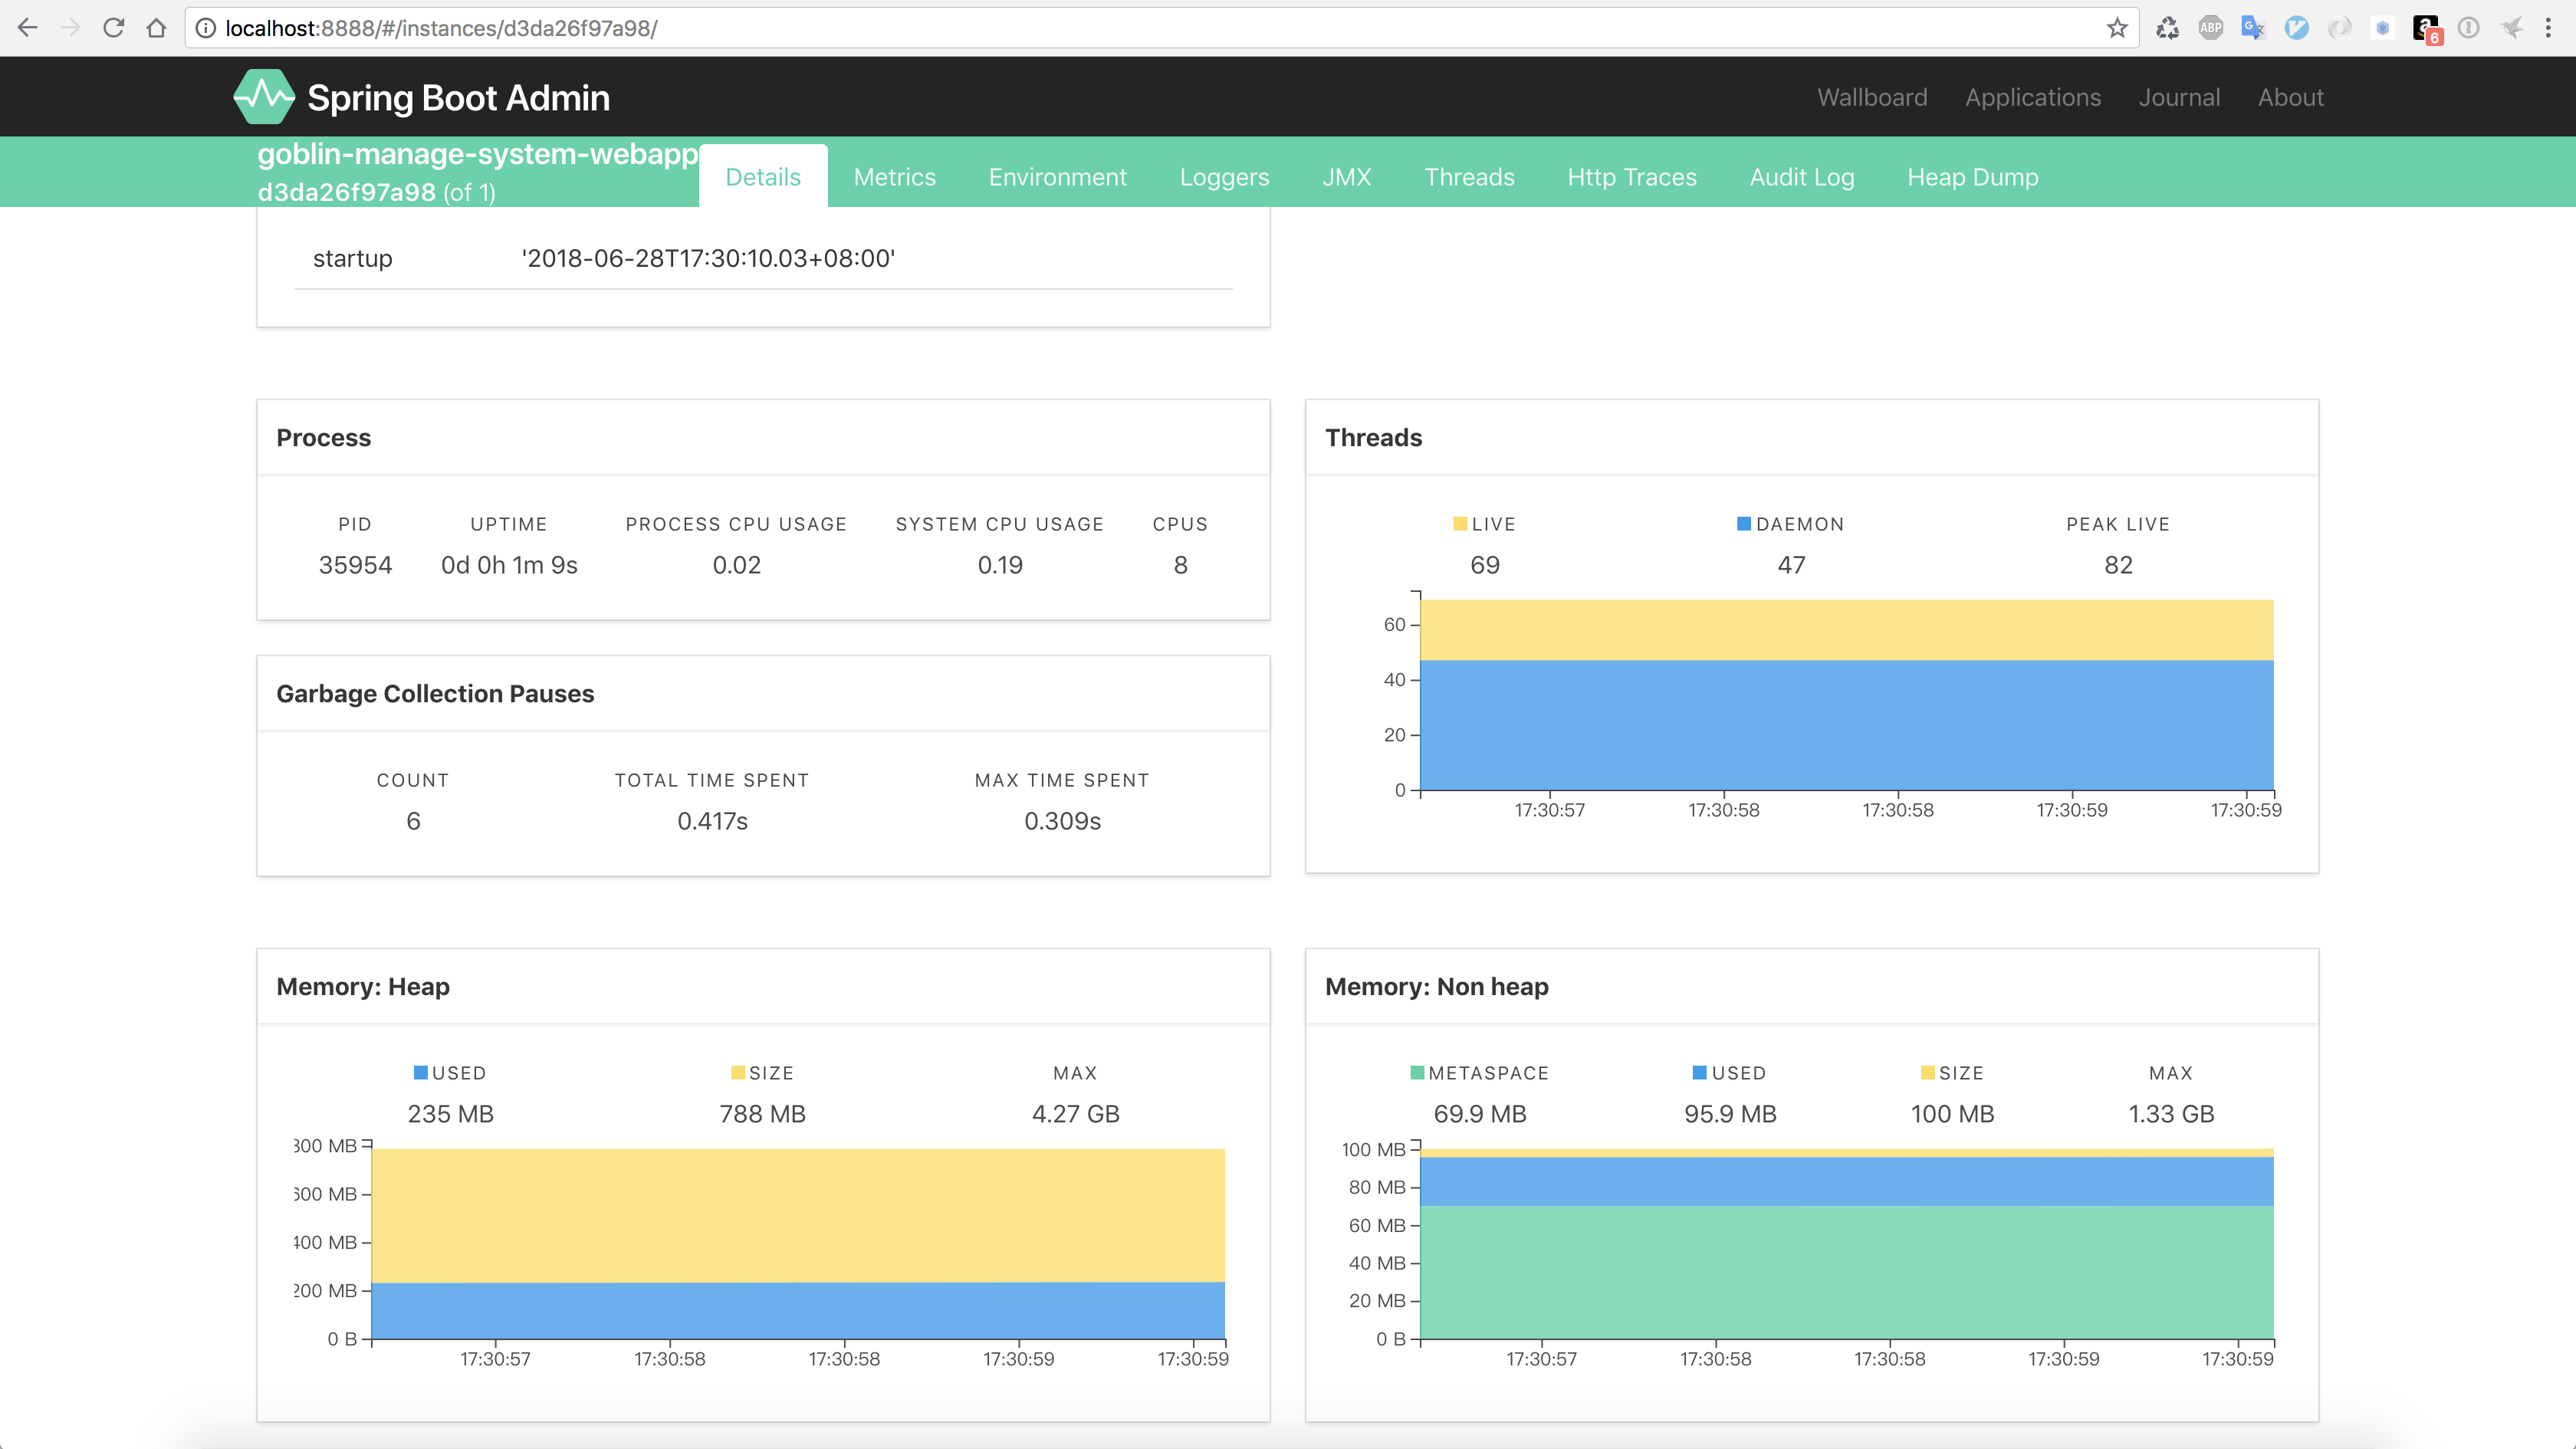Screen dimensions: 2576x1449
Task: Switch to the Metrics tab
Action: coord(894,177)
